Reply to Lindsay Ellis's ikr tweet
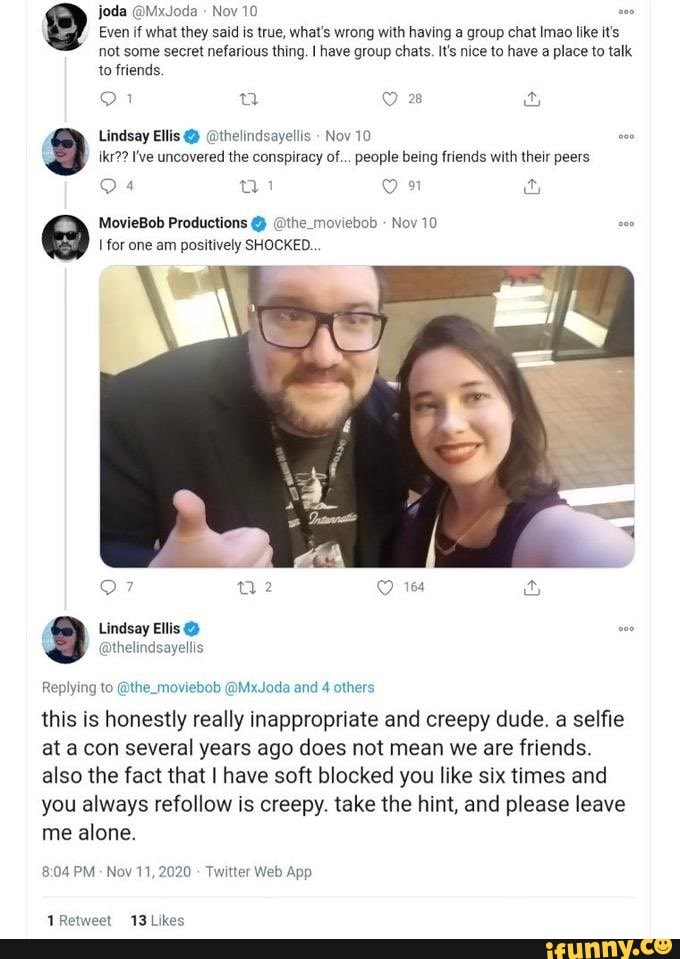 108,185
